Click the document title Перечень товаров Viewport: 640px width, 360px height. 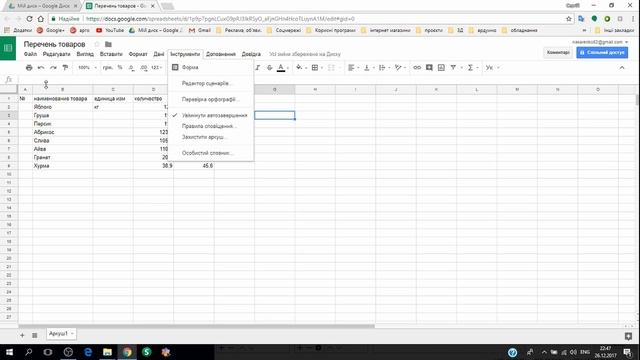(x=54, y=44)
